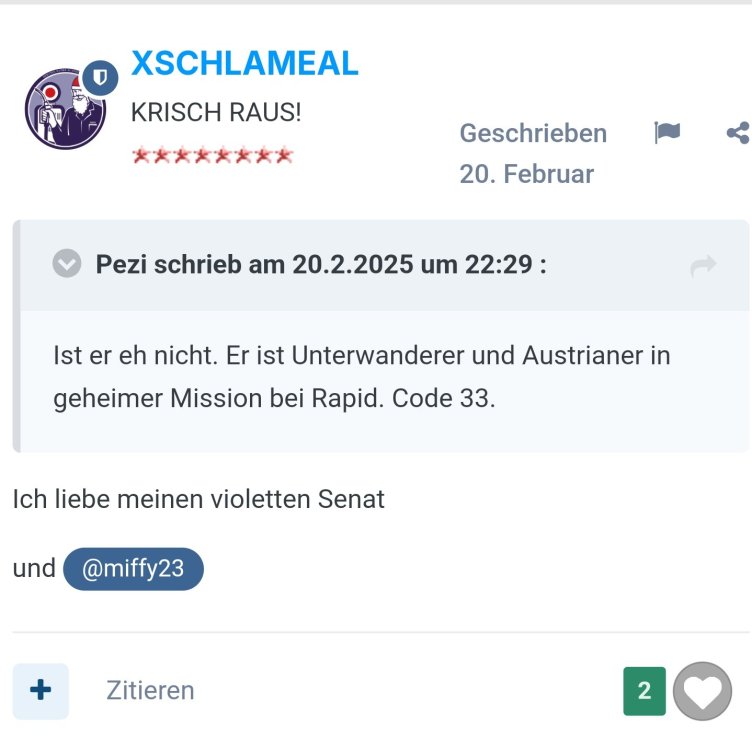The height and width of the screenshot is (750, 752).
Task: Click the name Pezi in the quote header
Action: (x=122, y=265)
